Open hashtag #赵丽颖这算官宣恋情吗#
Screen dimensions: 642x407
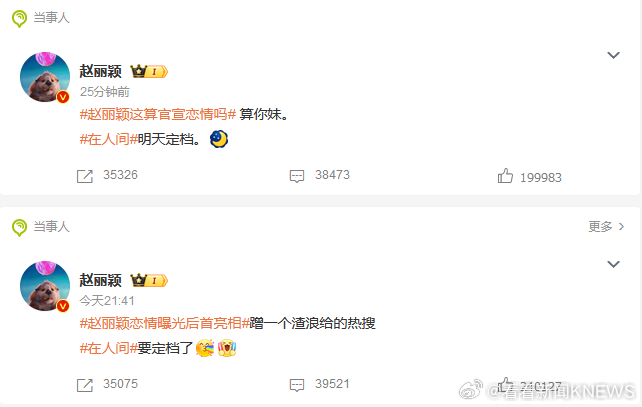click(x=158, y=114)
